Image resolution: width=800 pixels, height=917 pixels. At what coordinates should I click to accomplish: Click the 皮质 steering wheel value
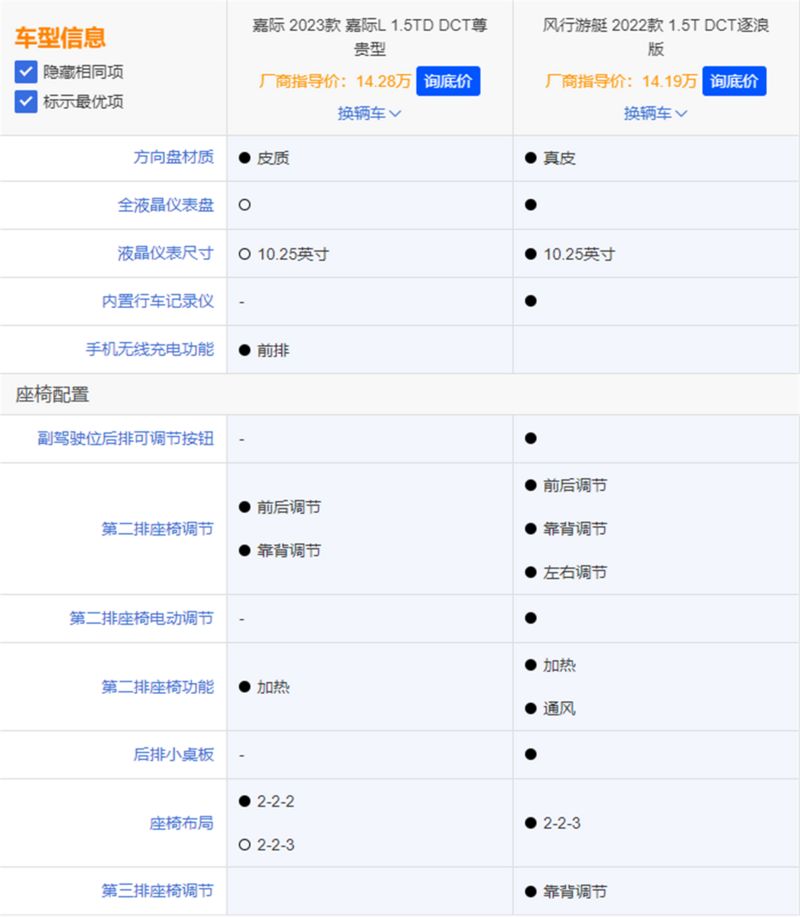coord(273,158)
